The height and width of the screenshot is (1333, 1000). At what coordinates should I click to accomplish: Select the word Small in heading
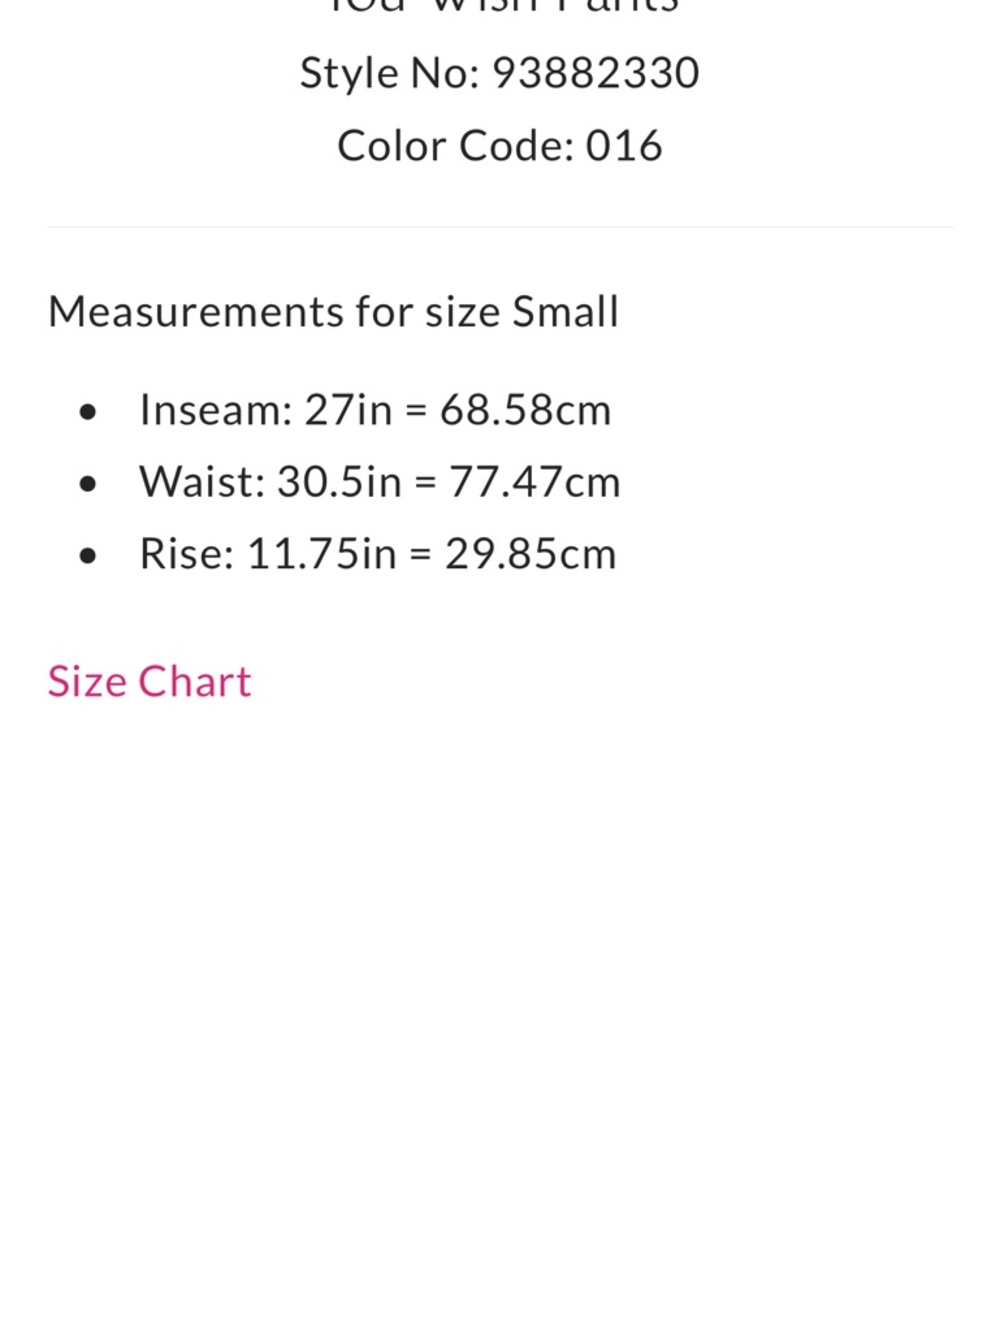pyautogui.click(x=566, y=312)
